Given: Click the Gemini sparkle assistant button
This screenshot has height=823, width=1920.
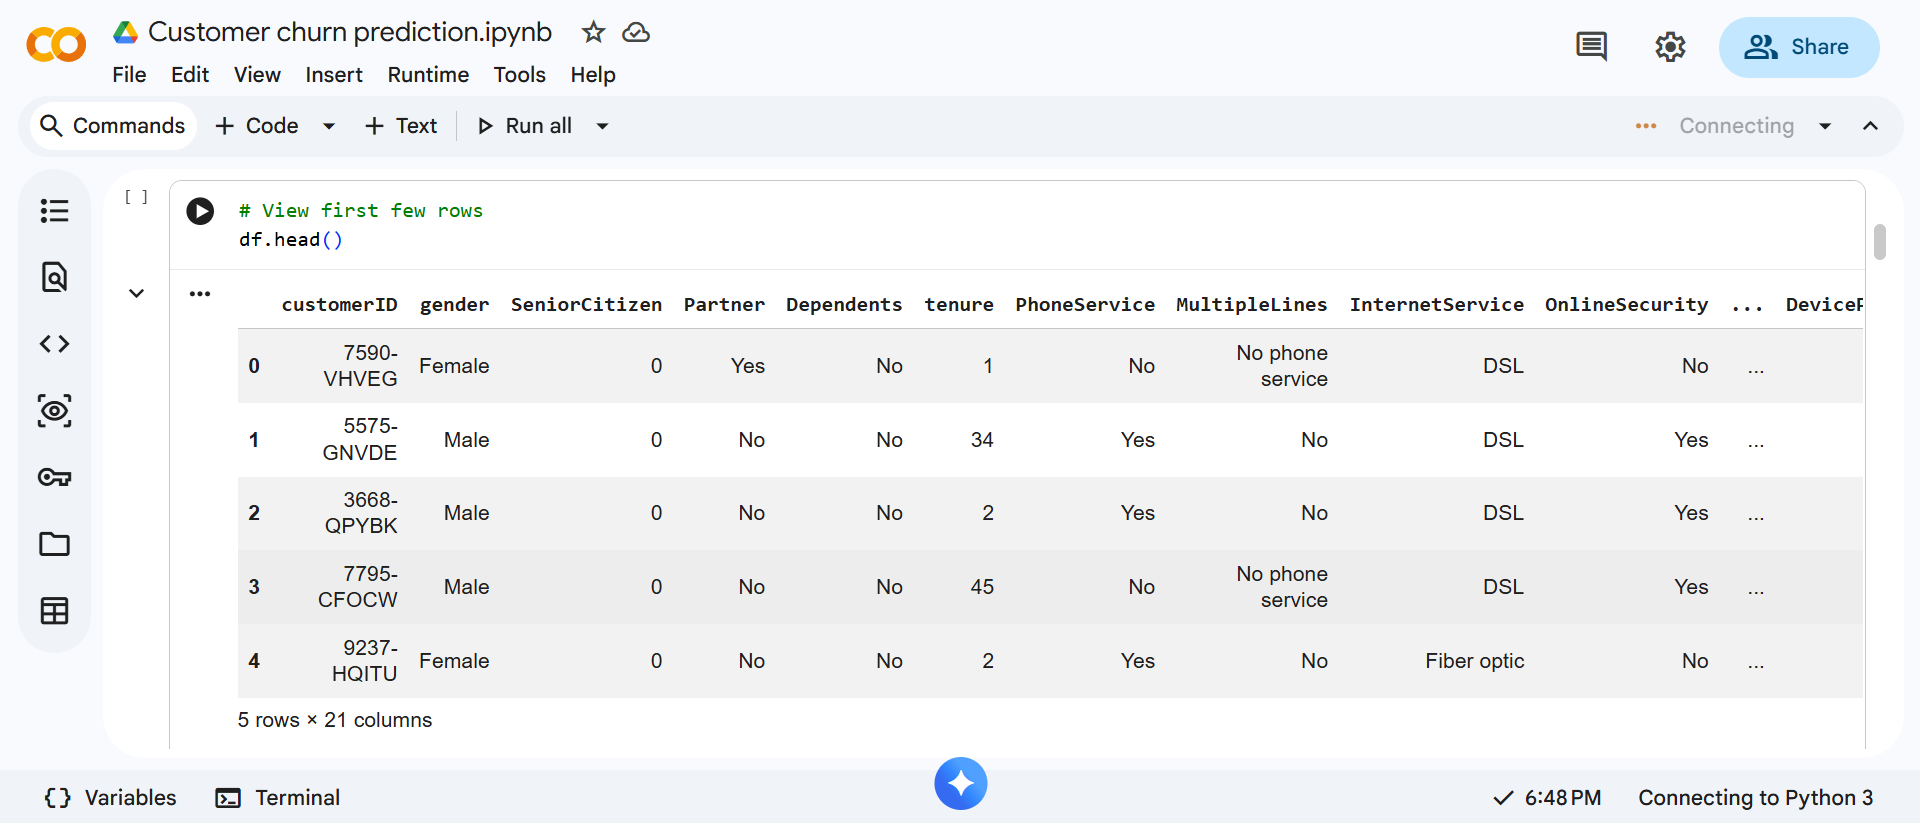Looking at the screenshot, I should pyautogui.click(x=960, y=783).
